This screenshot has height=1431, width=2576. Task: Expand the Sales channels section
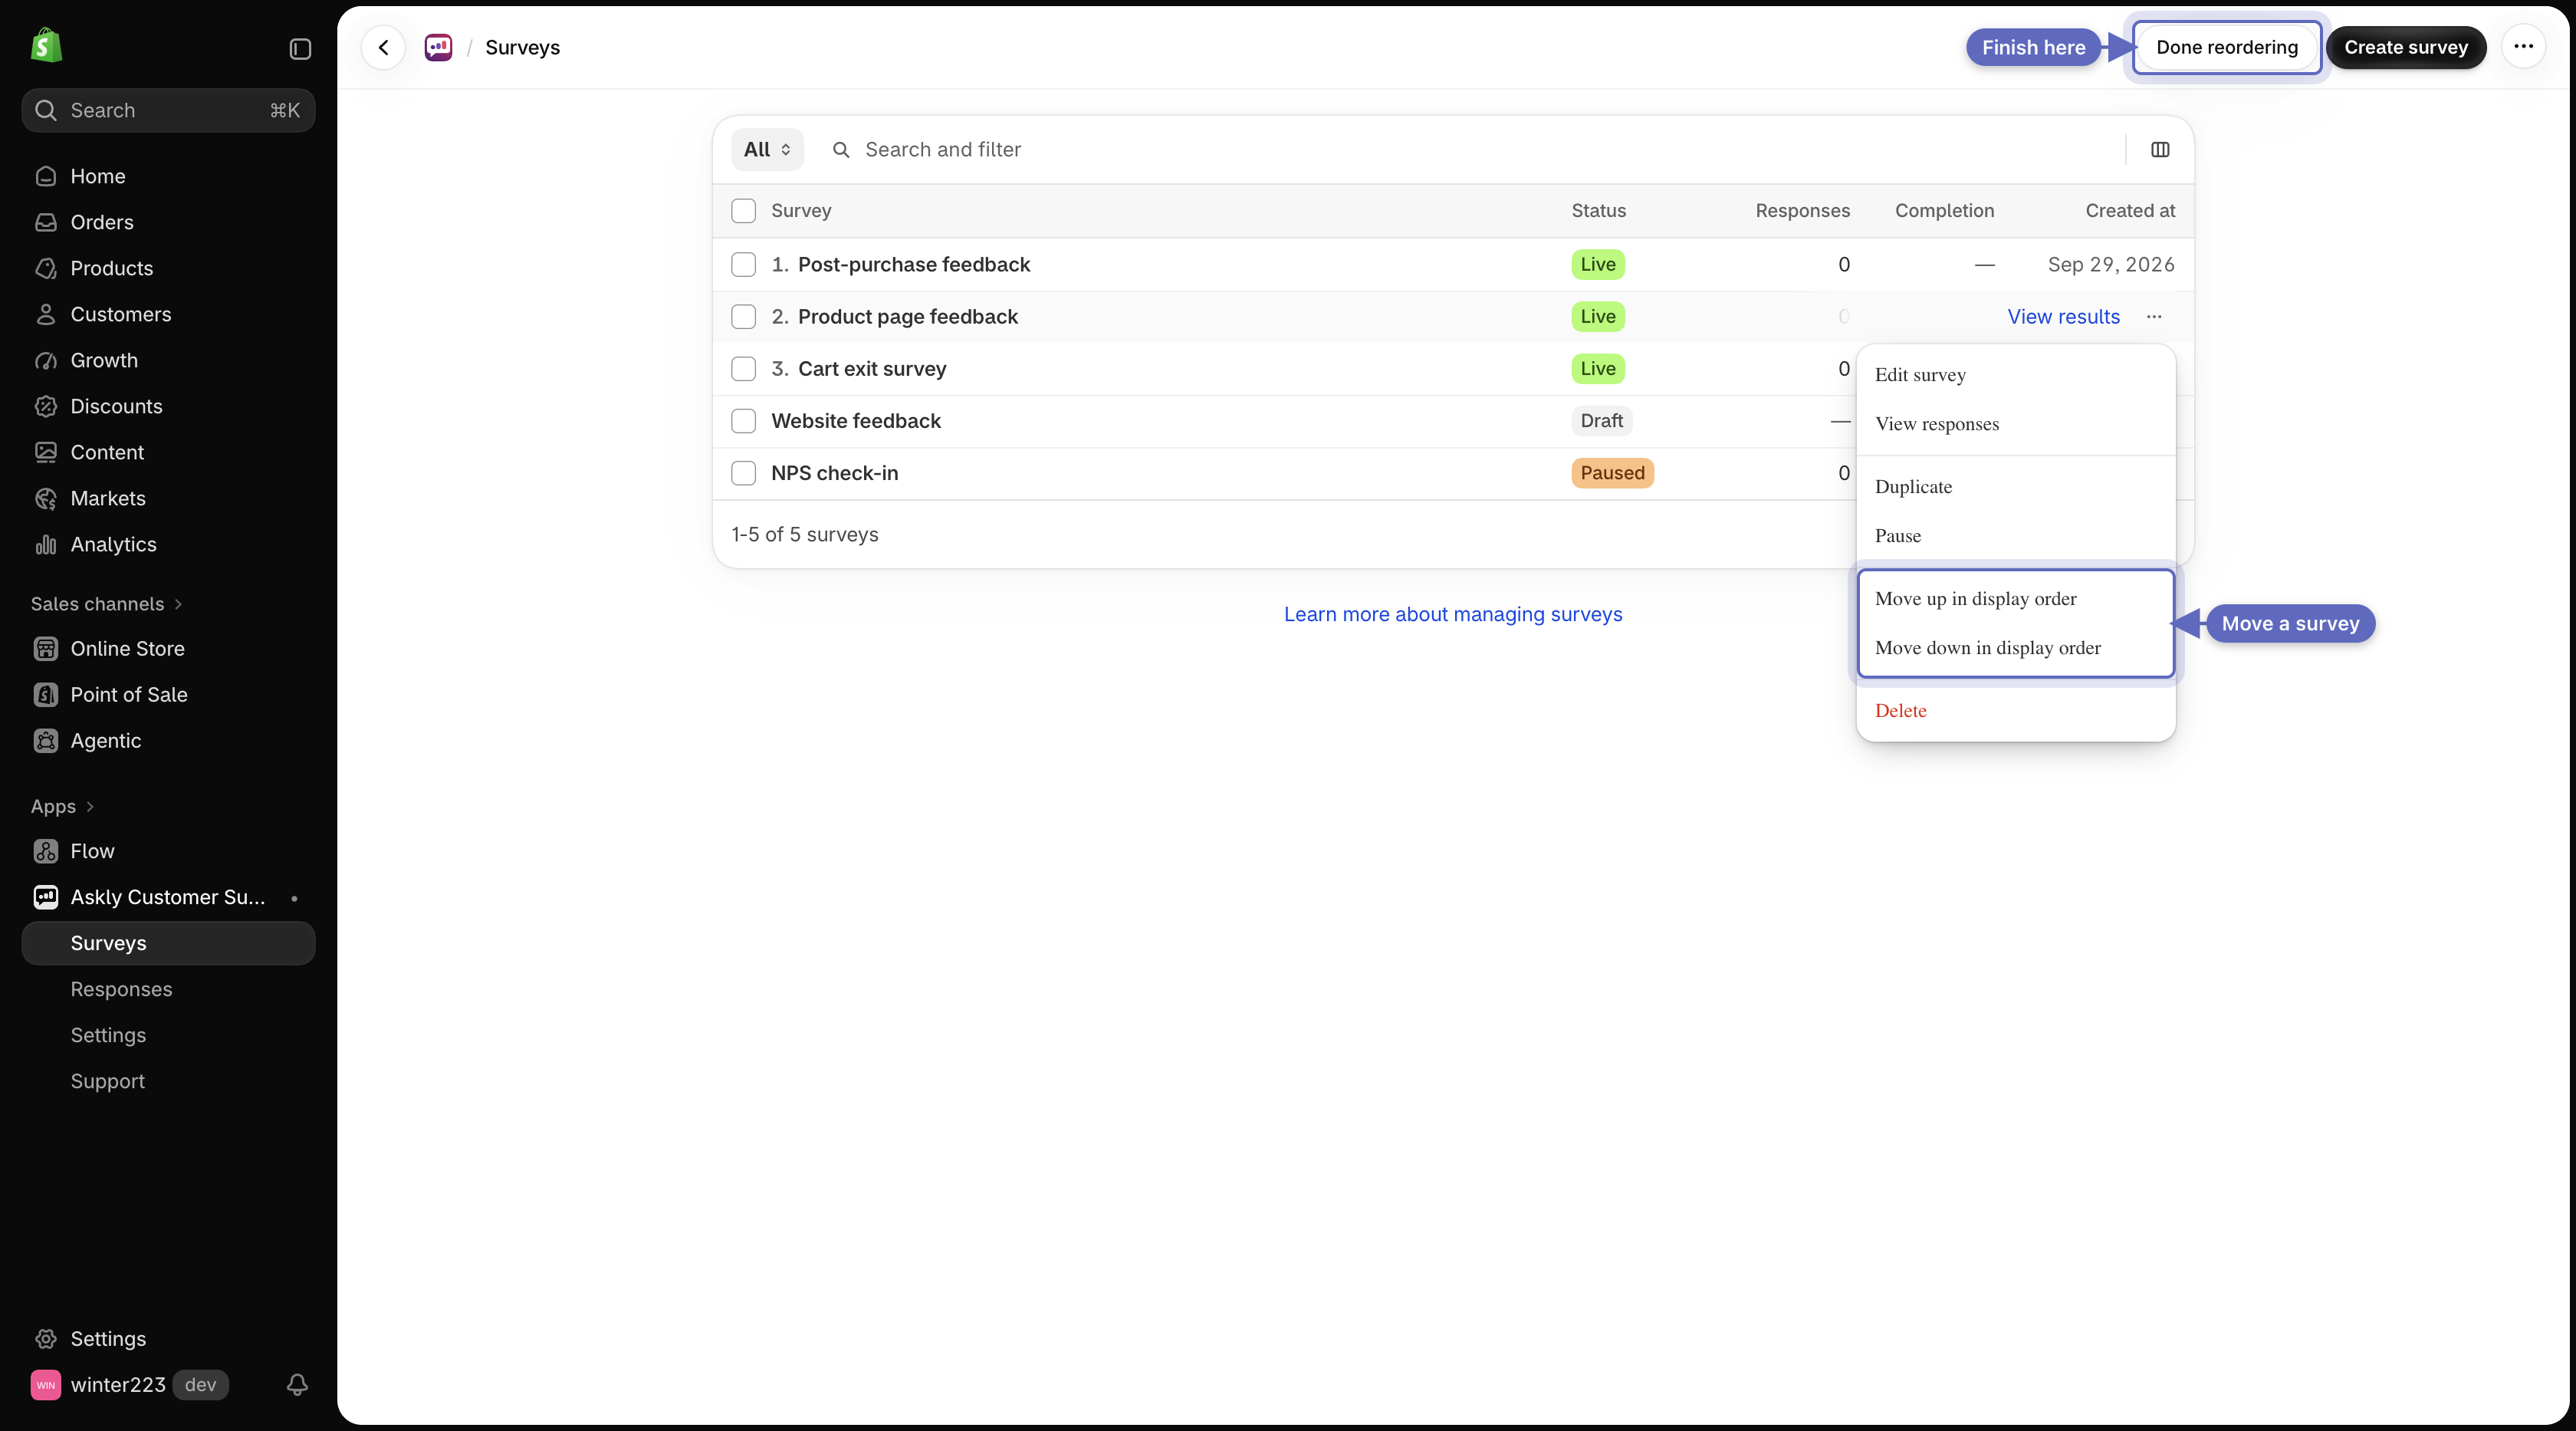tap(106, 603)
